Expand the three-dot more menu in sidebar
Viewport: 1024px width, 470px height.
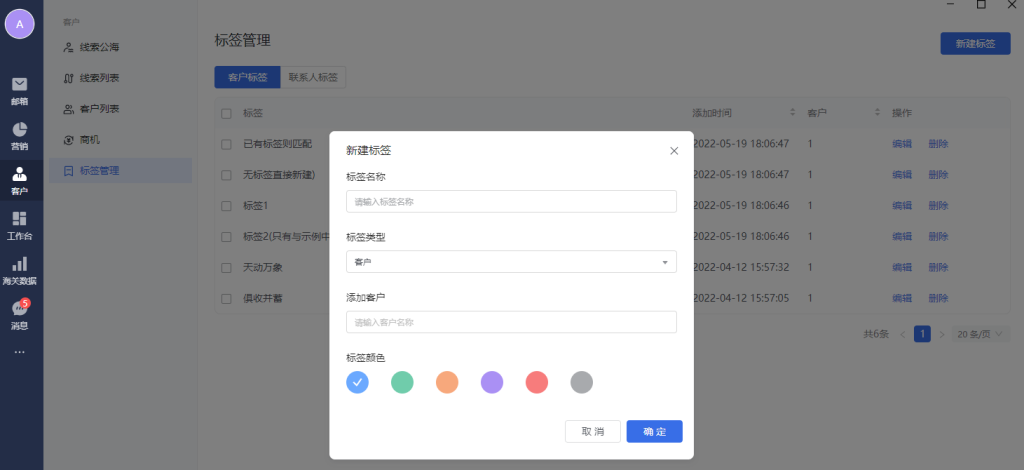(x=20, y=351)
